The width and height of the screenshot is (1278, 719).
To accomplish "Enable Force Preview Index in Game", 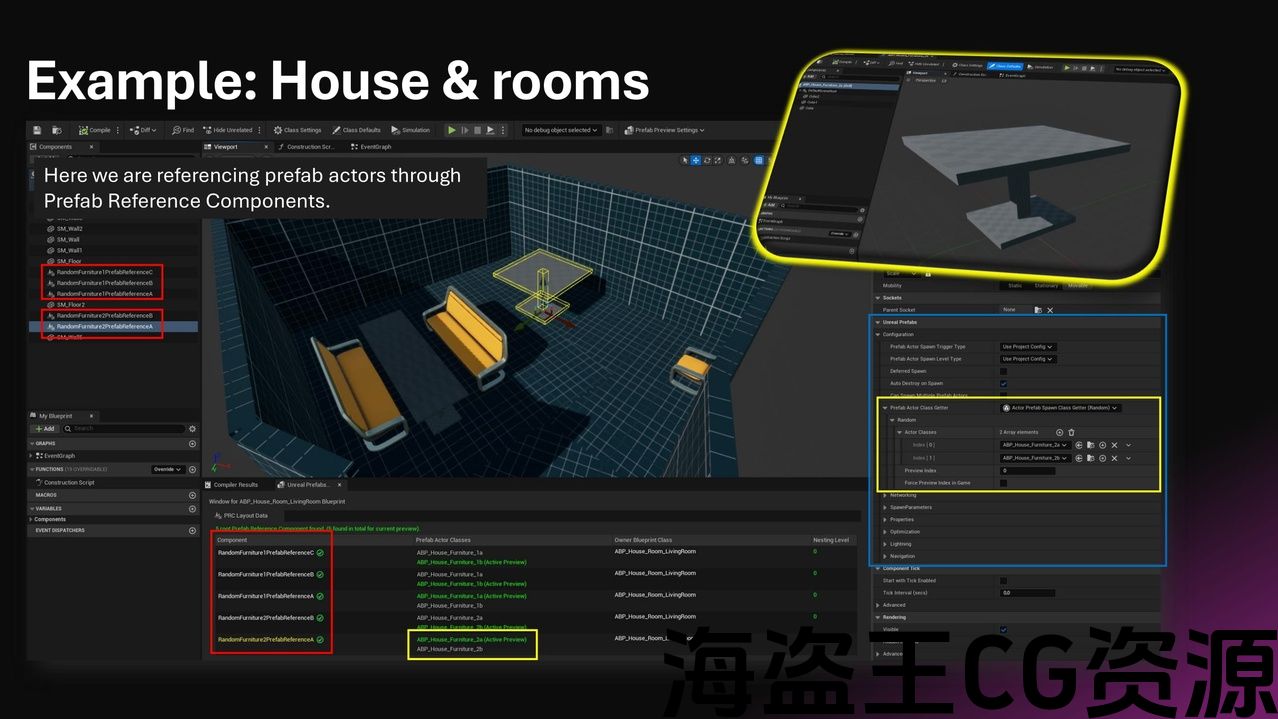I will [1004, 482].
